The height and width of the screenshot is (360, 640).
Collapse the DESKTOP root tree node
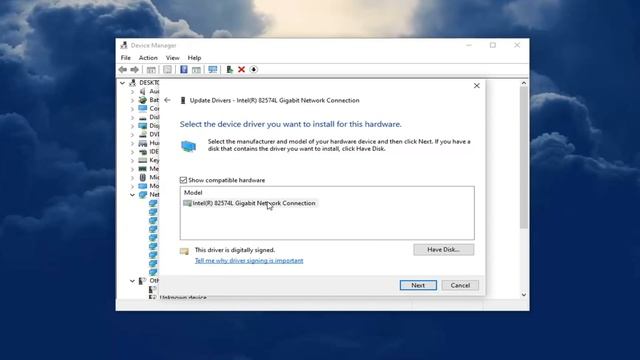122,83
